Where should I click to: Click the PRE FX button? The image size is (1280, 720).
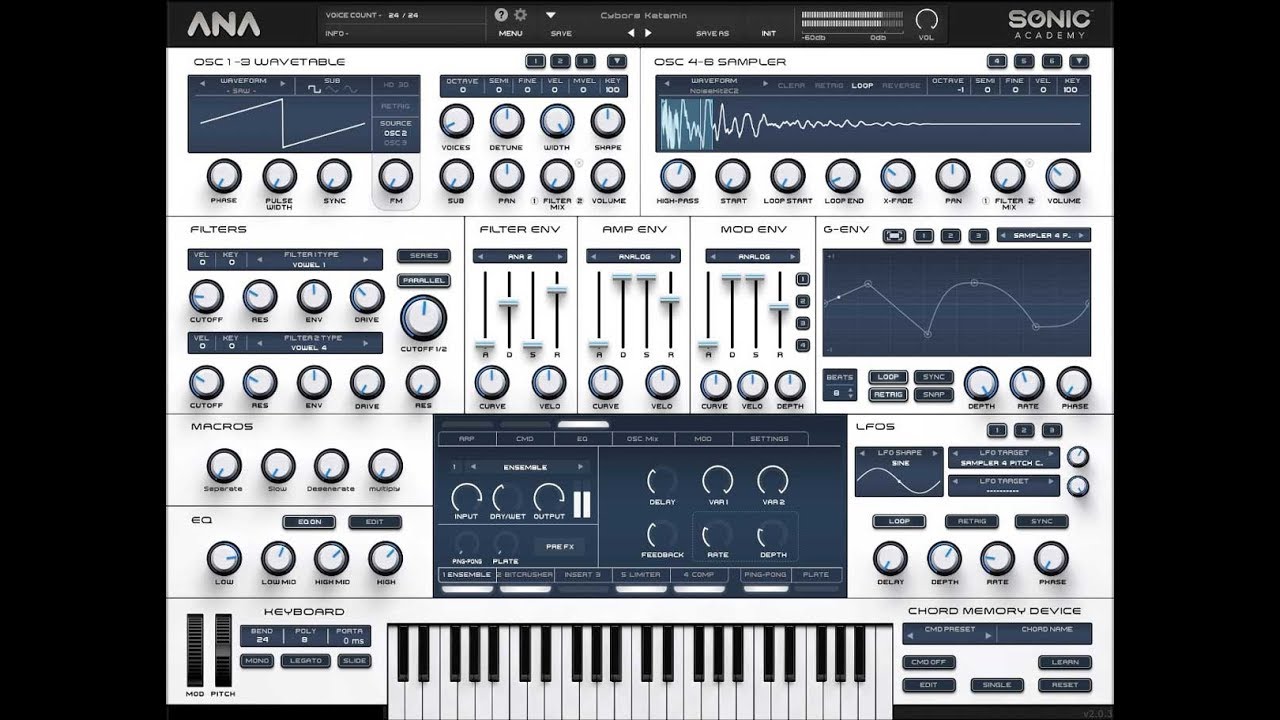(x=560, y=546)
